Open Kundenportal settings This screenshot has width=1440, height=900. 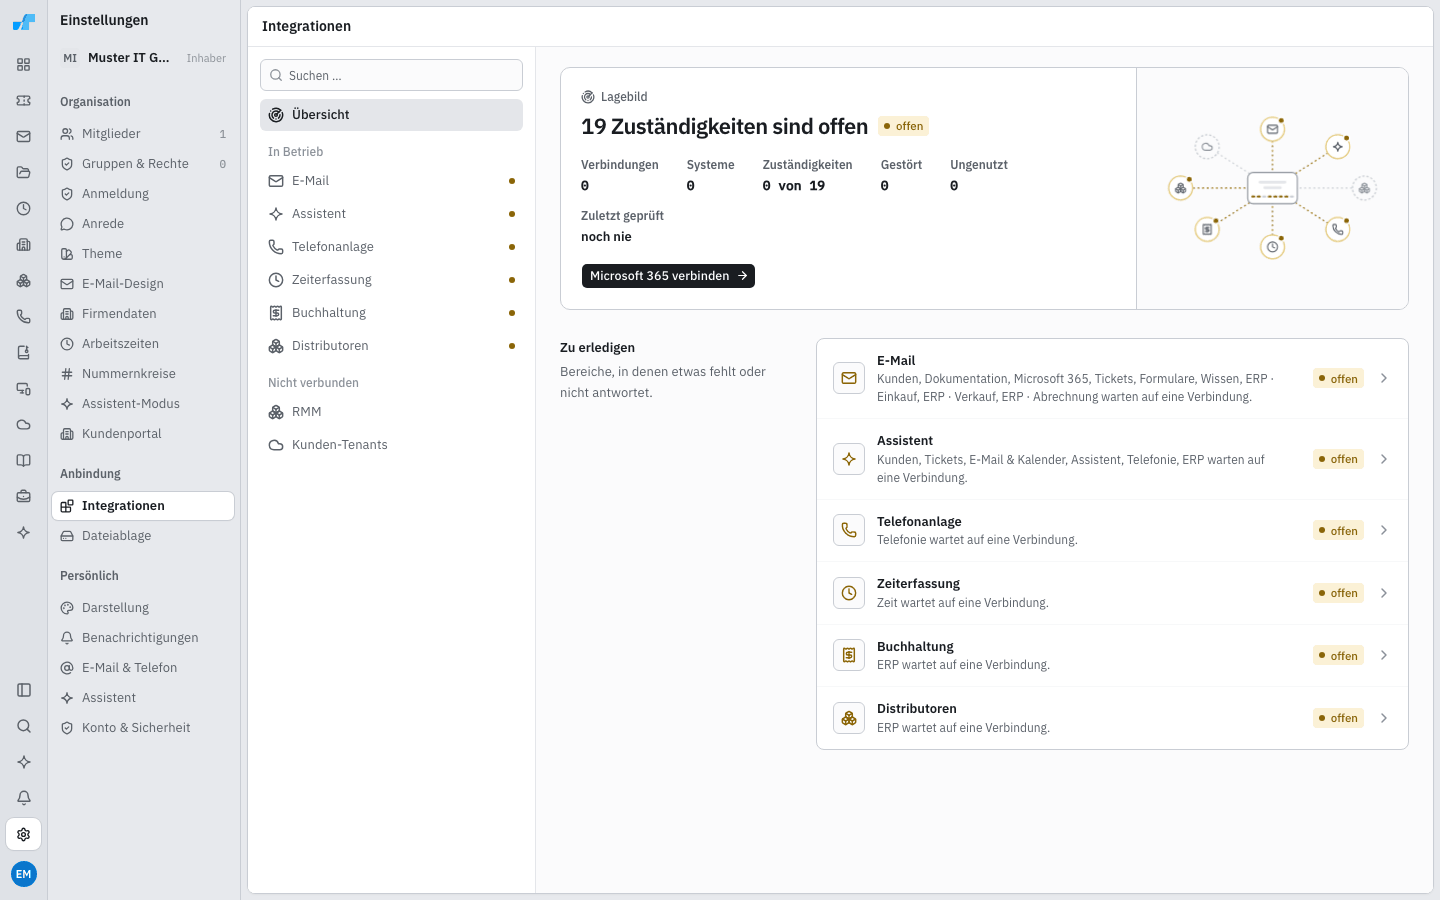(x=143, y=434)
